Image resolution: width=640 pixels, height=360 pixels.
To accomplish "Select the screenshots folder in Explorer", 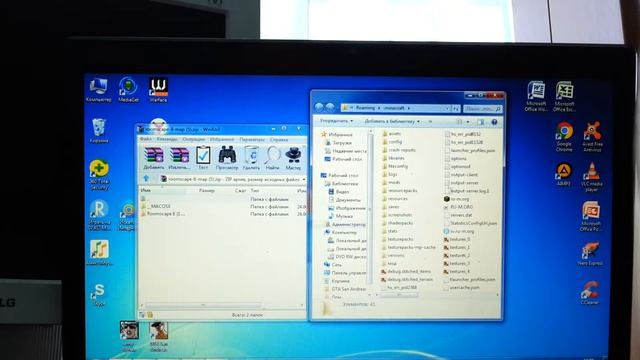I will [397, 215].
